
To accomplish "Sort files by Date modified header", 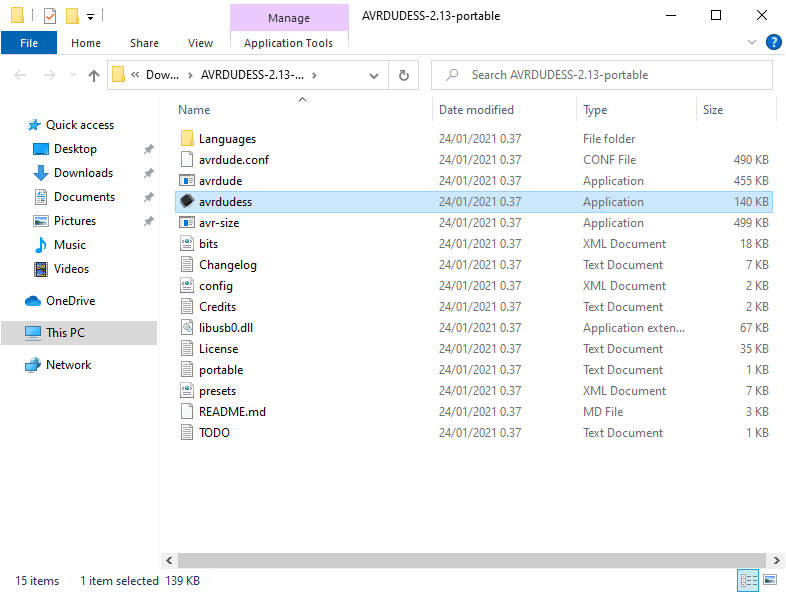I will pos(505,110).
